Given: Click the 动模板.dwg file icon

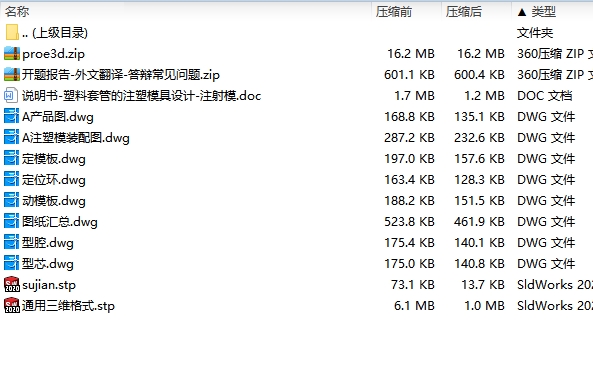Looking at the screenshot, I should [x=11, y=200].
